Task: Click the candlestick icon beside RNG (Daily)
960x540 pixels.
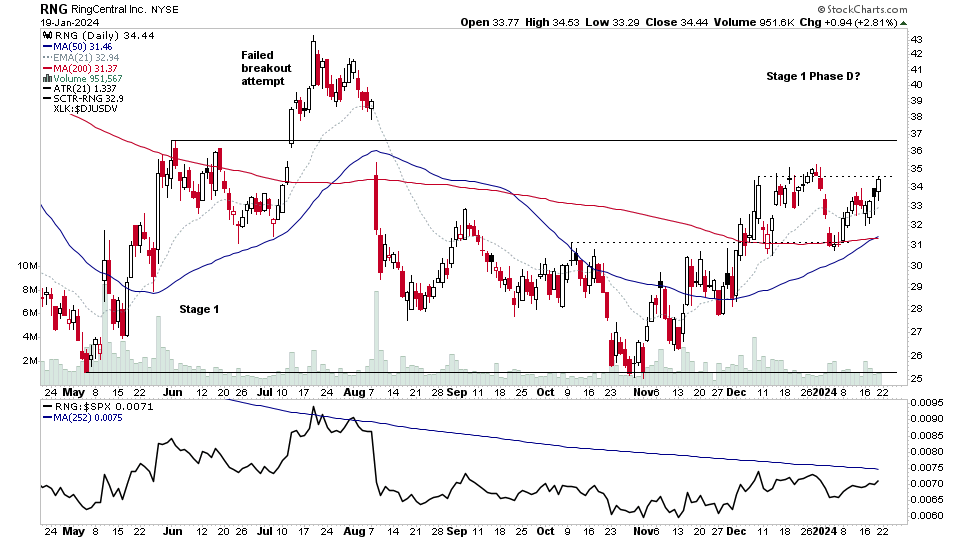Action: pos(47,36)
